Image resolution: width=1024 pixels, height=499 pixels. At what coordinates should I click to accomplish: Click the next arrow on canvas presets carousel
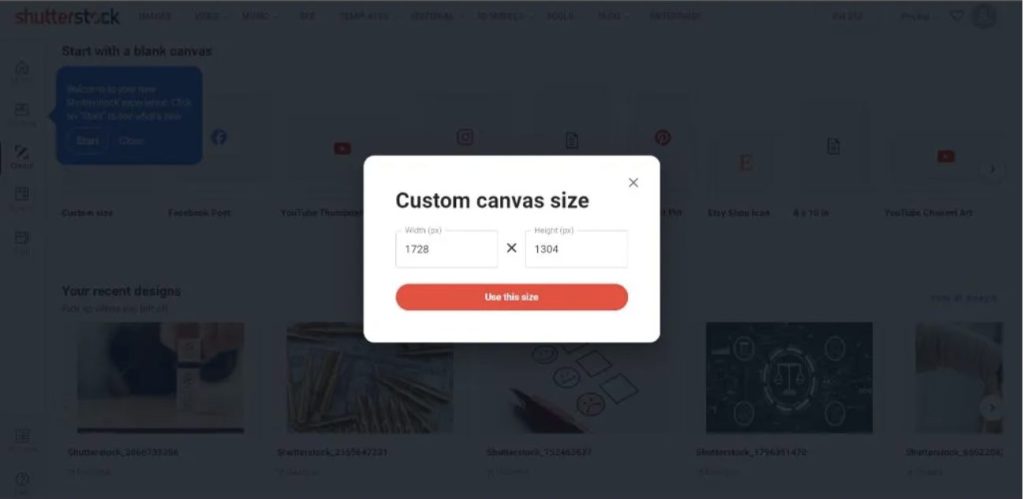point(992,169)
